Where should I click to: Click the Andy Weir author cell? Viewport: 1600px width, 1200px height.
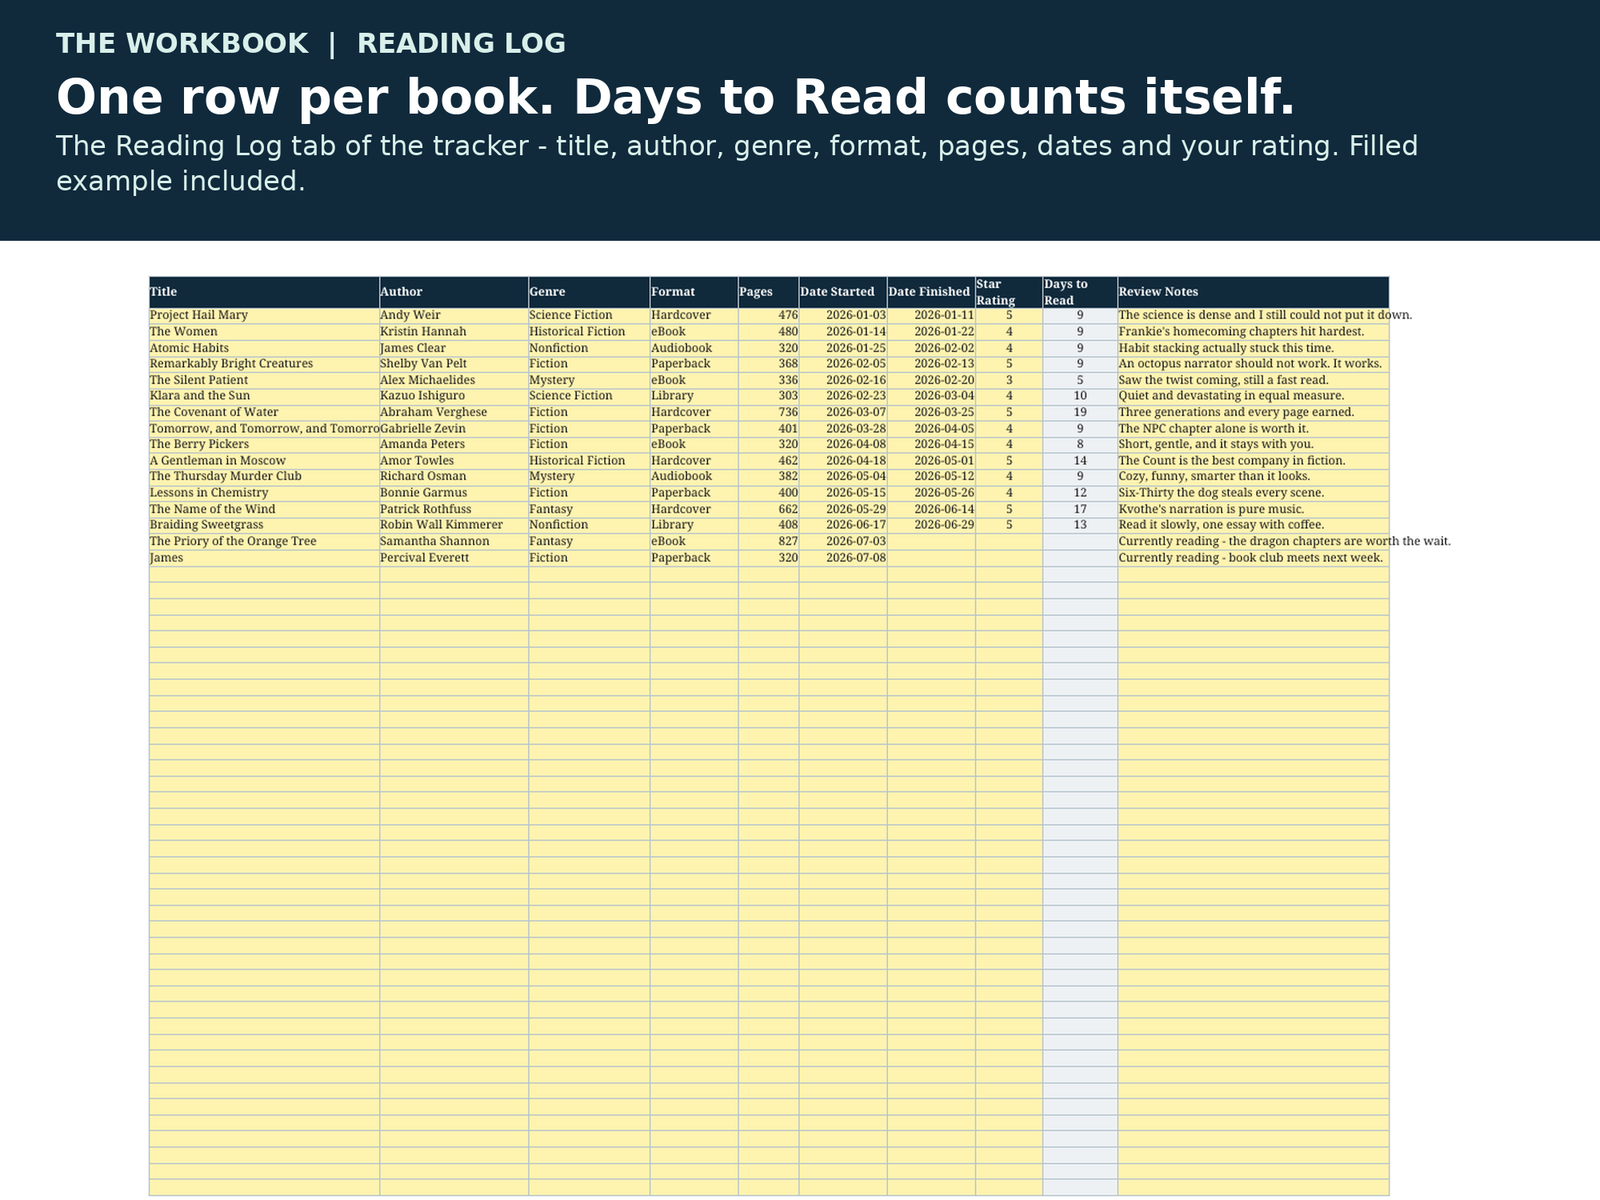[x=454, y=315]
